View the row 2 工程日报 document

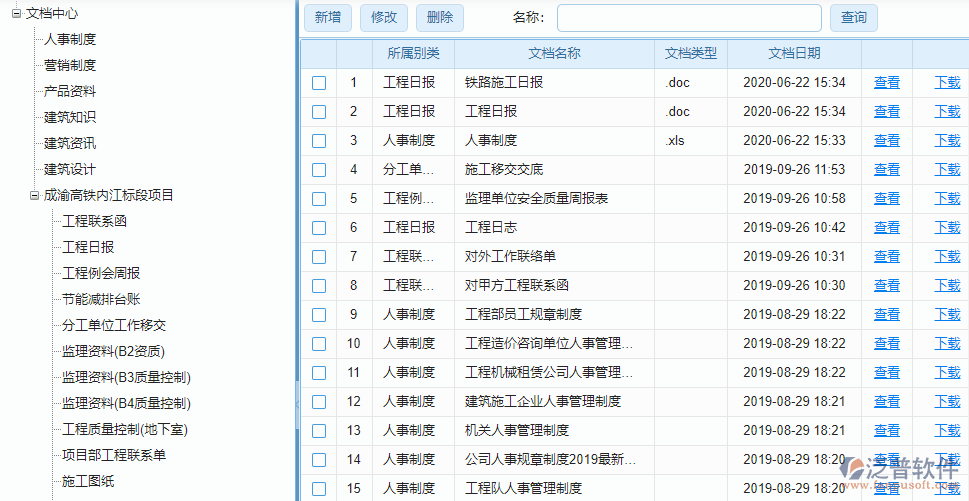pyautogui.click(x=887, y=112)
